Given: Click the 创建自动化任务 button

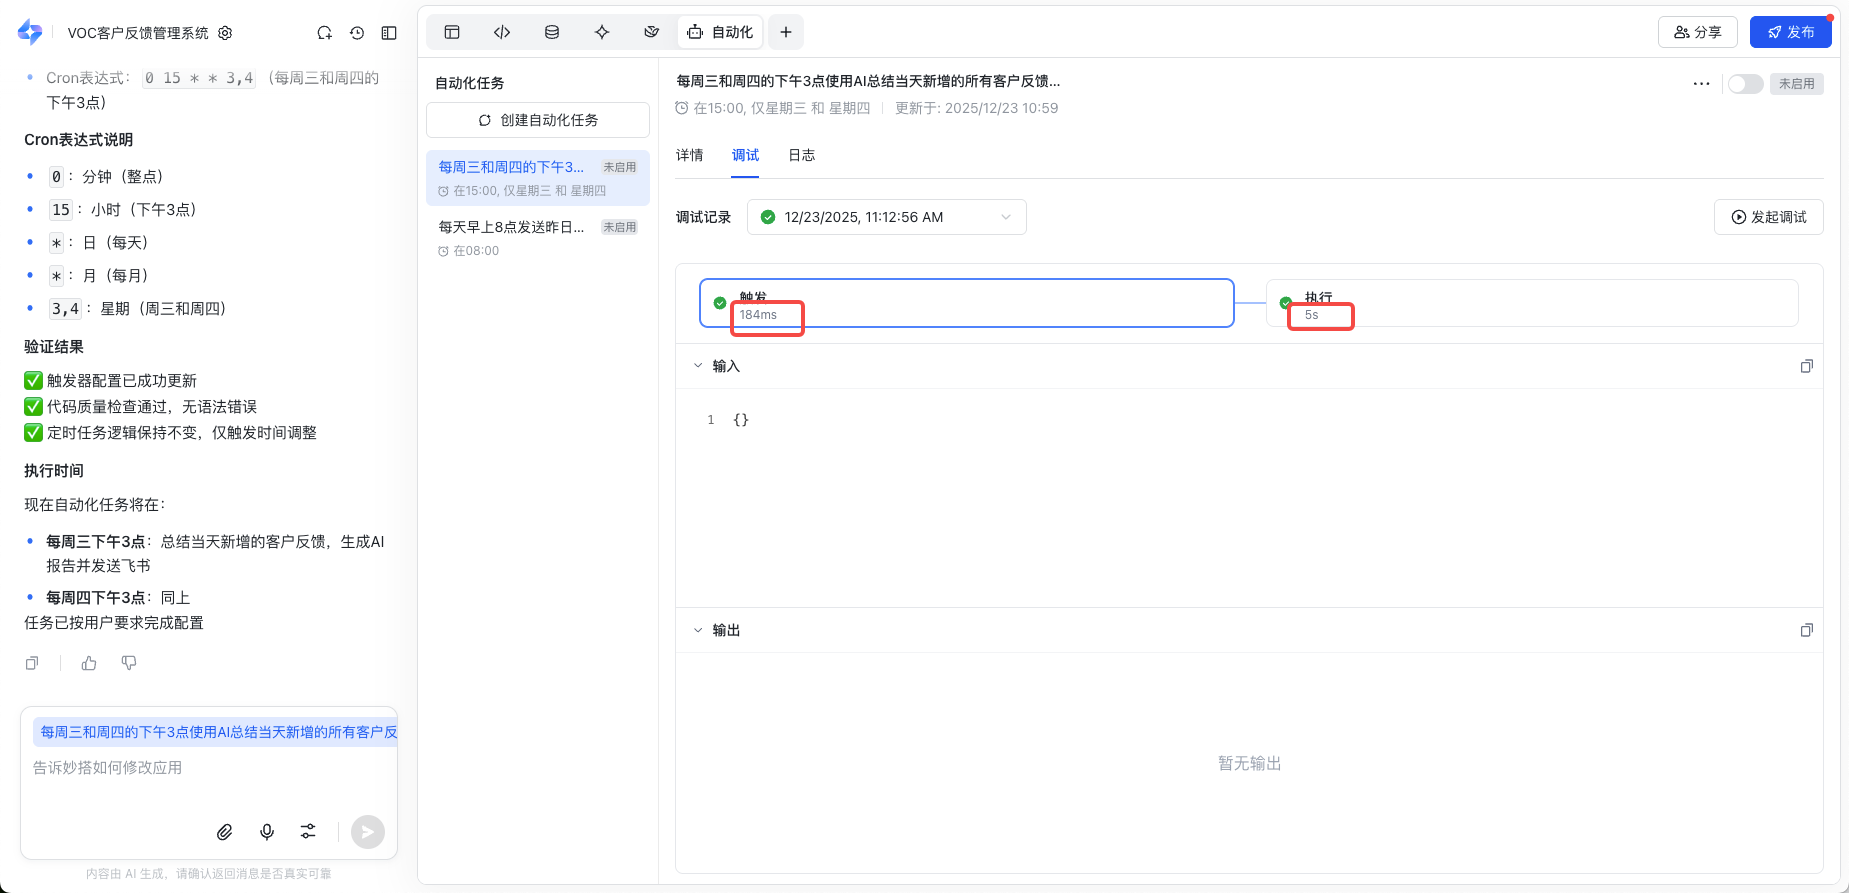Looking at the screenshot, I should point(538,120).
